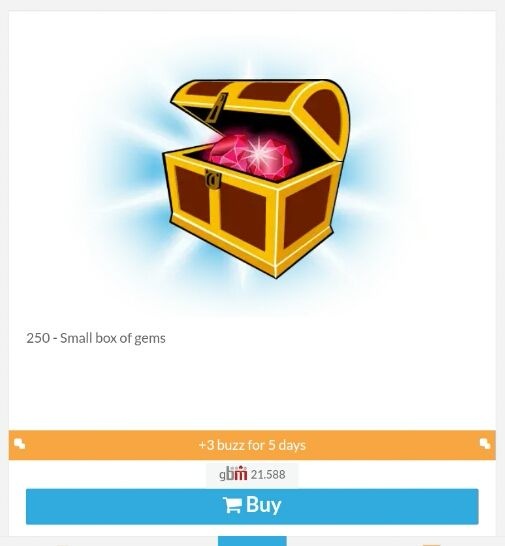Click the gbm currency logo
This screenshot has width=505, height=546.
(233, 474)
